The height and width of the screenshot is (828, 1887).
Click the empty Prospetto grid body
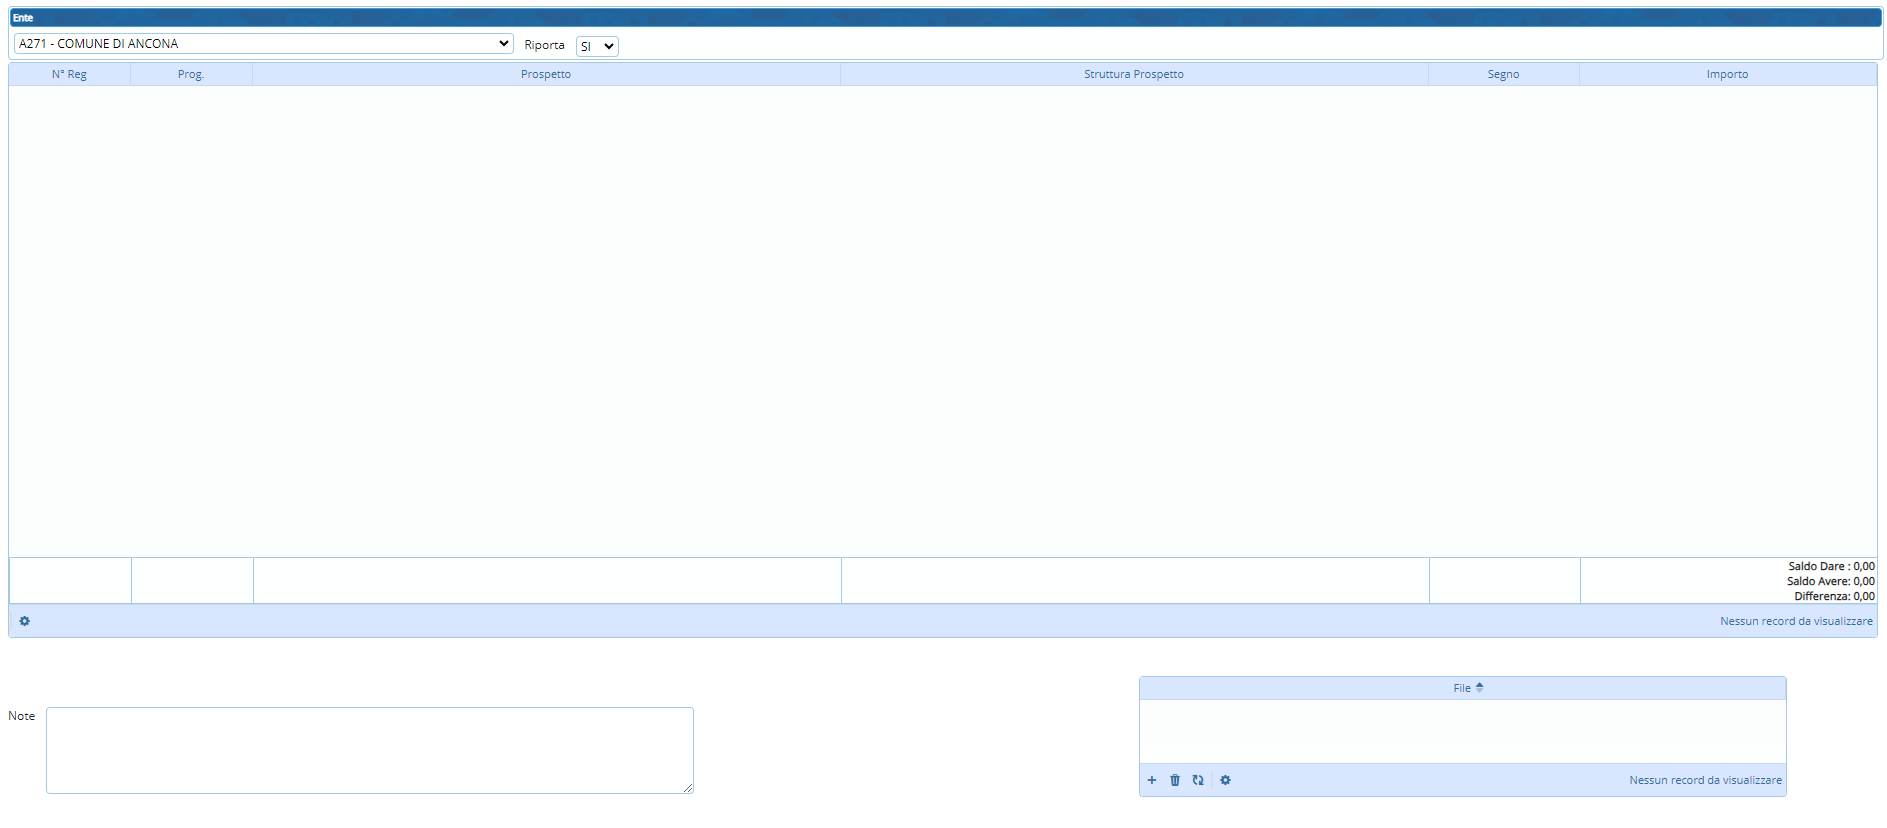click(x=943, y=320)
